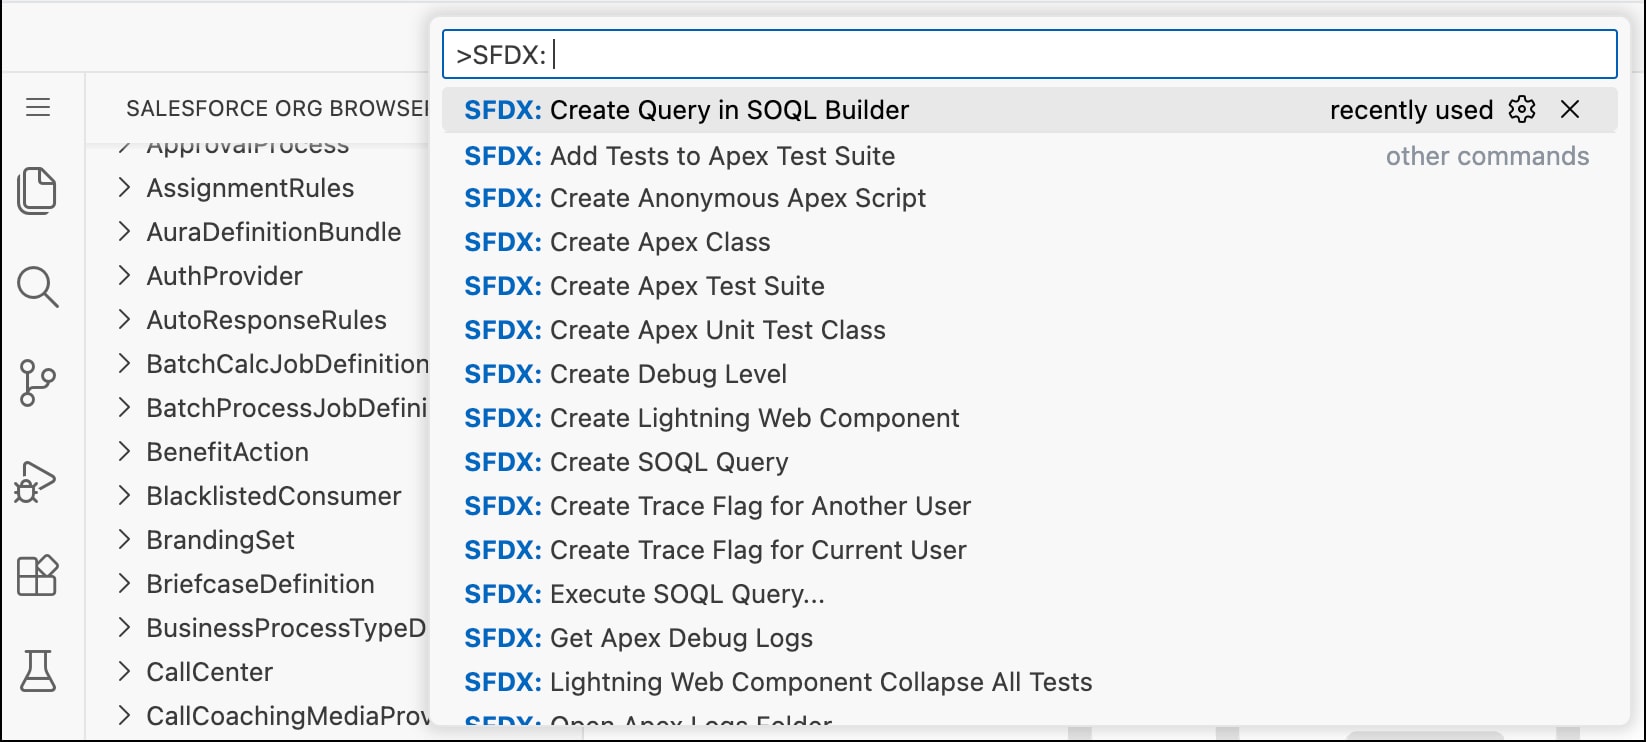This screenshot has width=1646, height=742.
Task: Select the BlacklistedConsumer row
Action: (258, 496)
